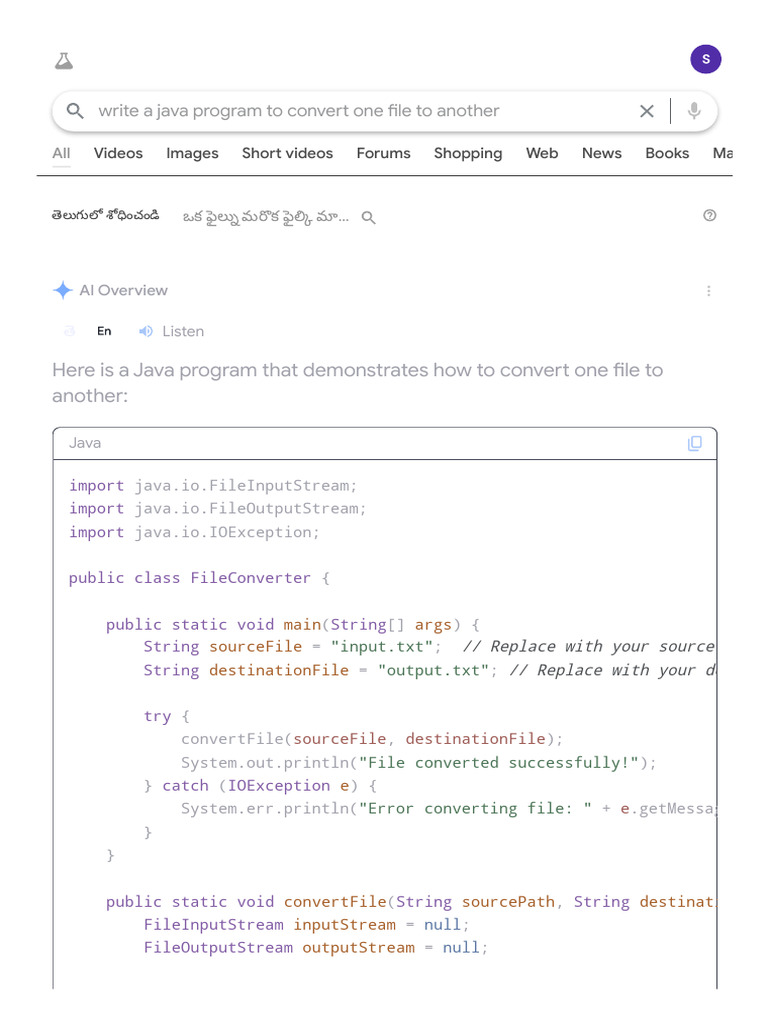Select the Shopping results tab
The width and height of the screenshot is (768, 1024).
[x=468, y=153]
